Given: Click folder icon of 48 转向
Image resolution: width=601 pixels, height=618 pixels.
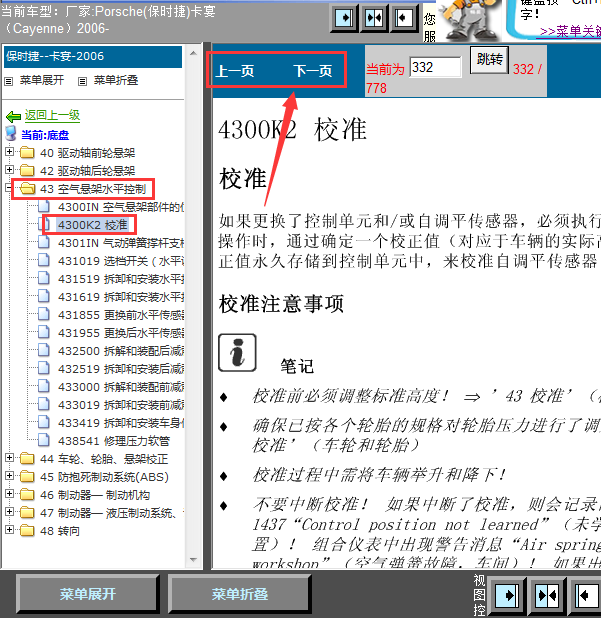Looking at the screenshot, I should 27,531.
